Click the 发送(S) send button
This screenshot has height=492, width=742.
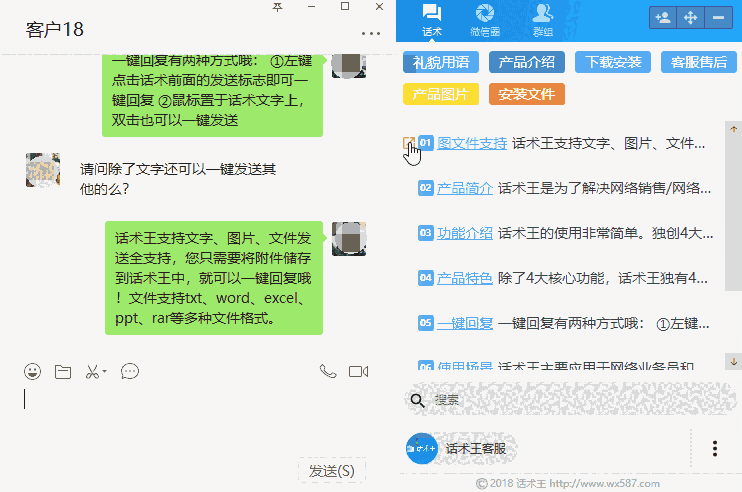click(x=332, y=471)
